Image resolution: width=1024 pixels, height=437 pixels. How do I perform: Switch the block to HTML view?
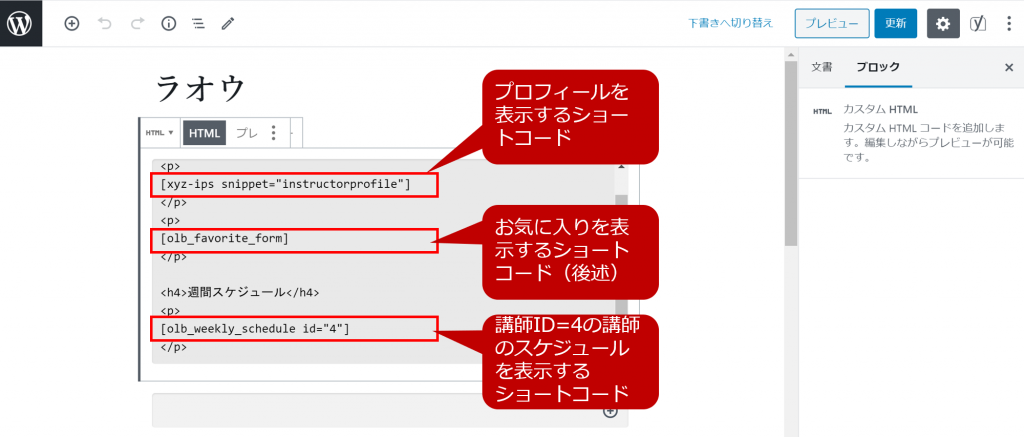coord(204,133)
